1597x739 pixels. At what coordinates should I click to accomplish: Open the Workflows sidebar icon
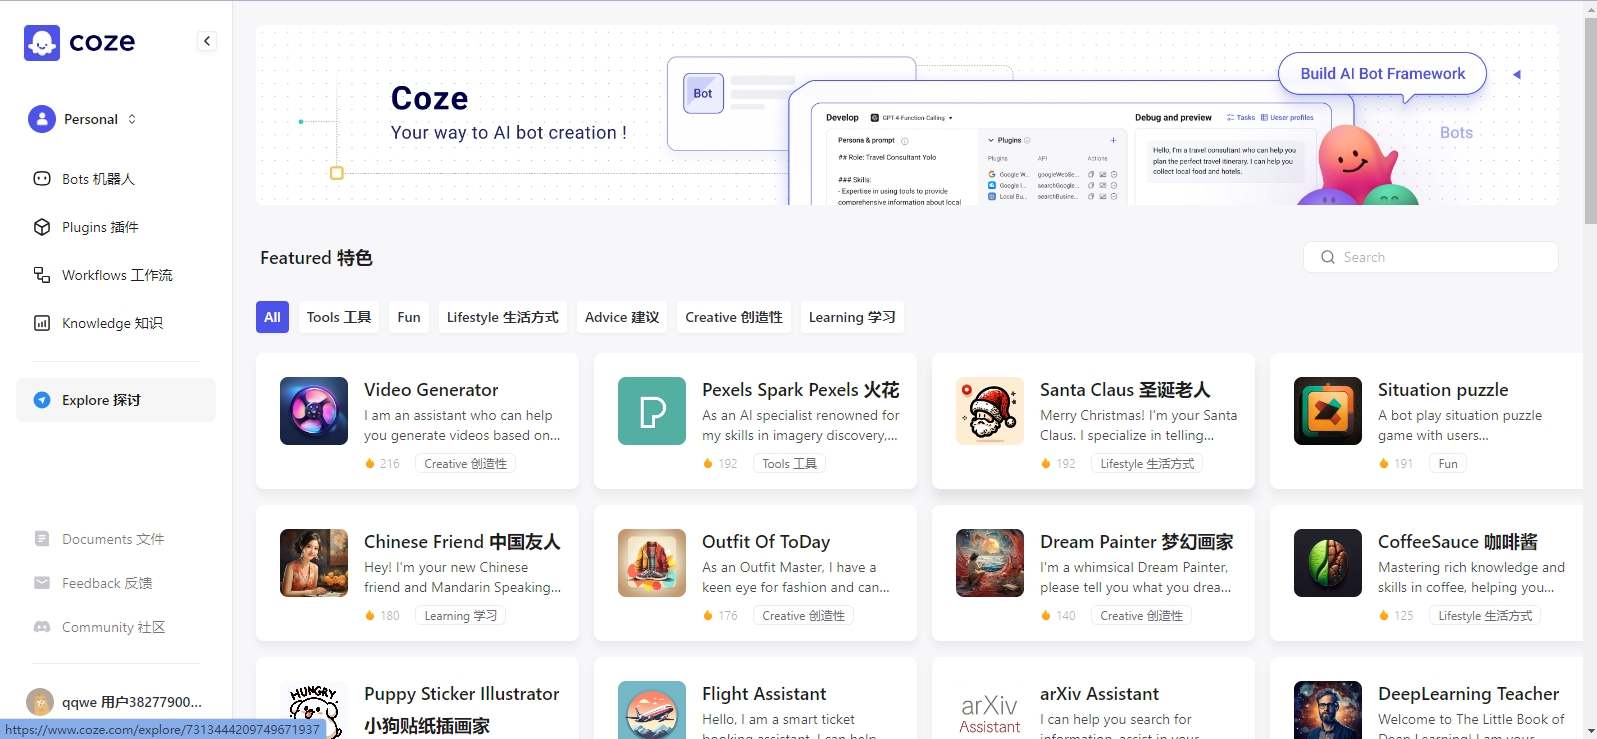pos(42,275)
